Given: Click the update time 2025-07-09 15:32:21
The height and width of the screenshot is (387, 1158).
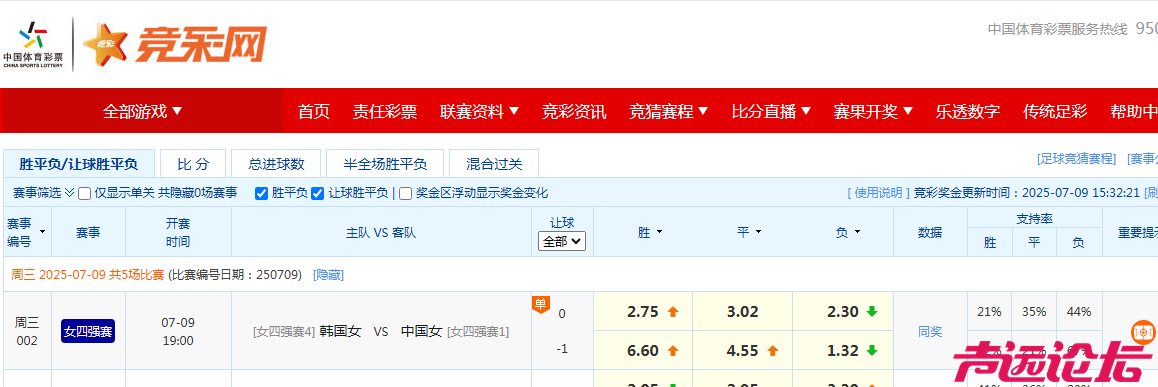Looking at the screenshot, I should [x=1080, y=194].
